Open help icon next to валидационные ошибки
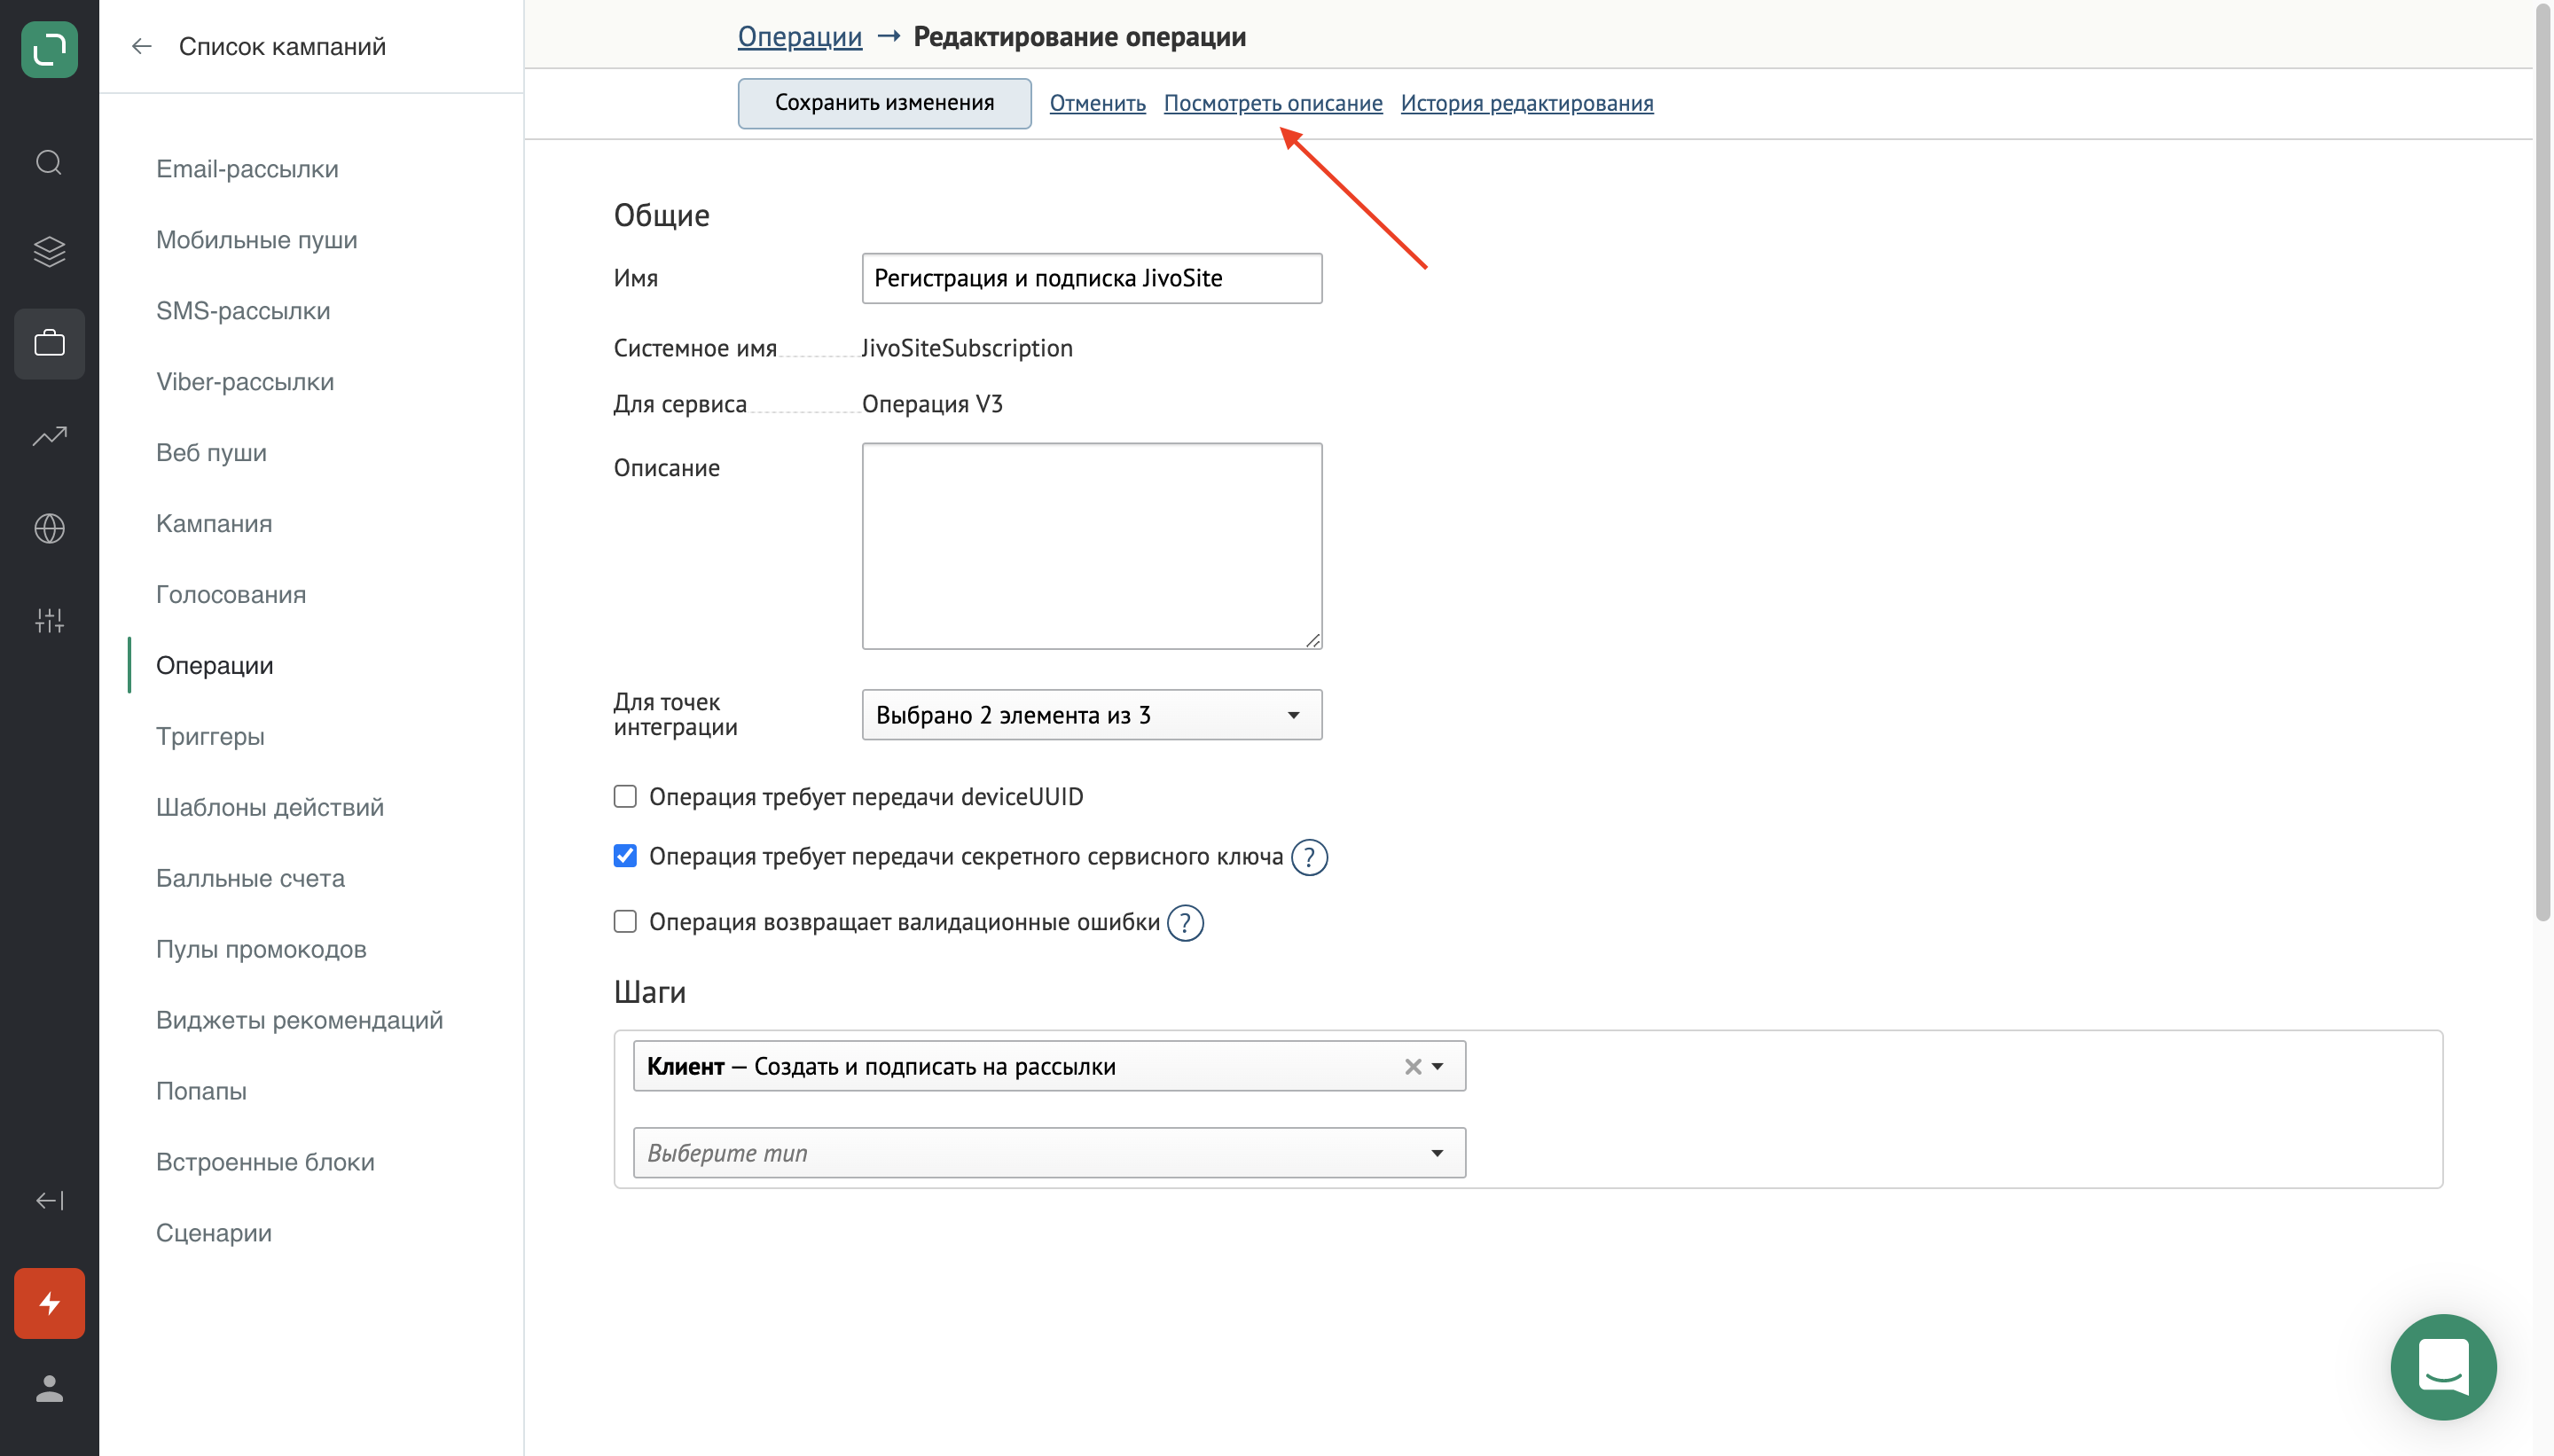This screenshot has width=2554, height=1456. (x=1185, y=922)
